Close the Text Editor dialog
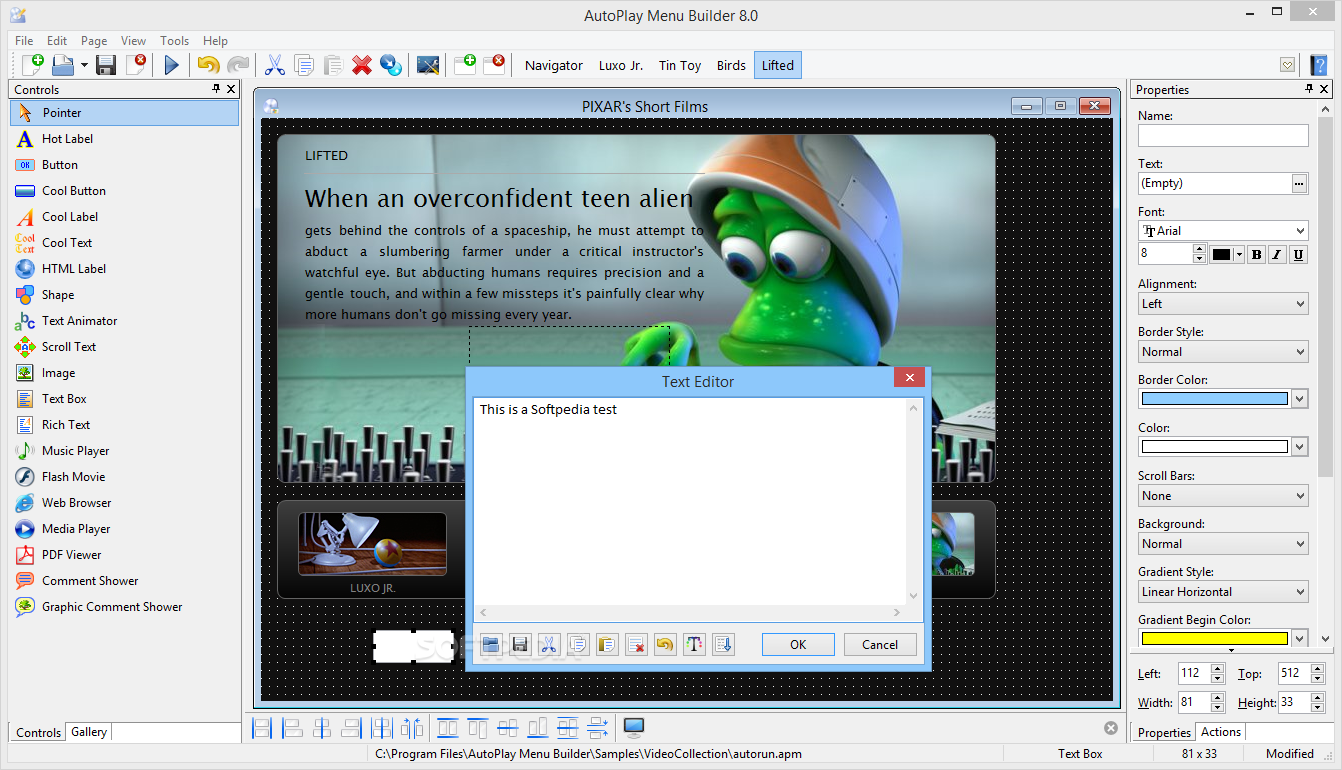Image resolution: width=1342 pixels, height=770 pixels. click(909, 378)
